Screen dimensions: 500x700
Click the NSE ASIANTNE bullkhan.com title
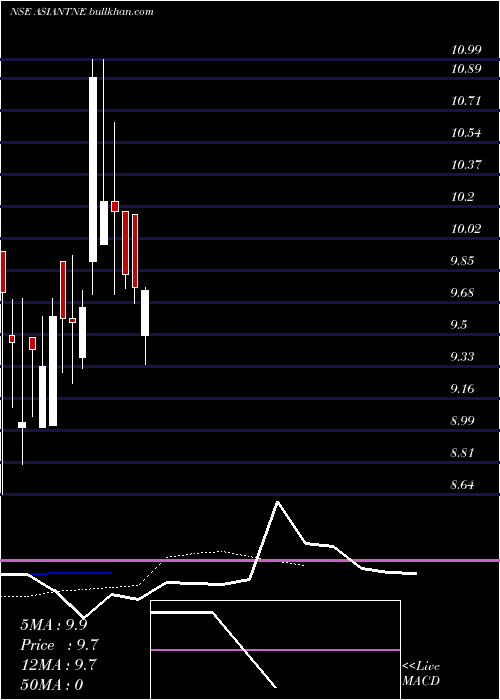click(82, 12)
